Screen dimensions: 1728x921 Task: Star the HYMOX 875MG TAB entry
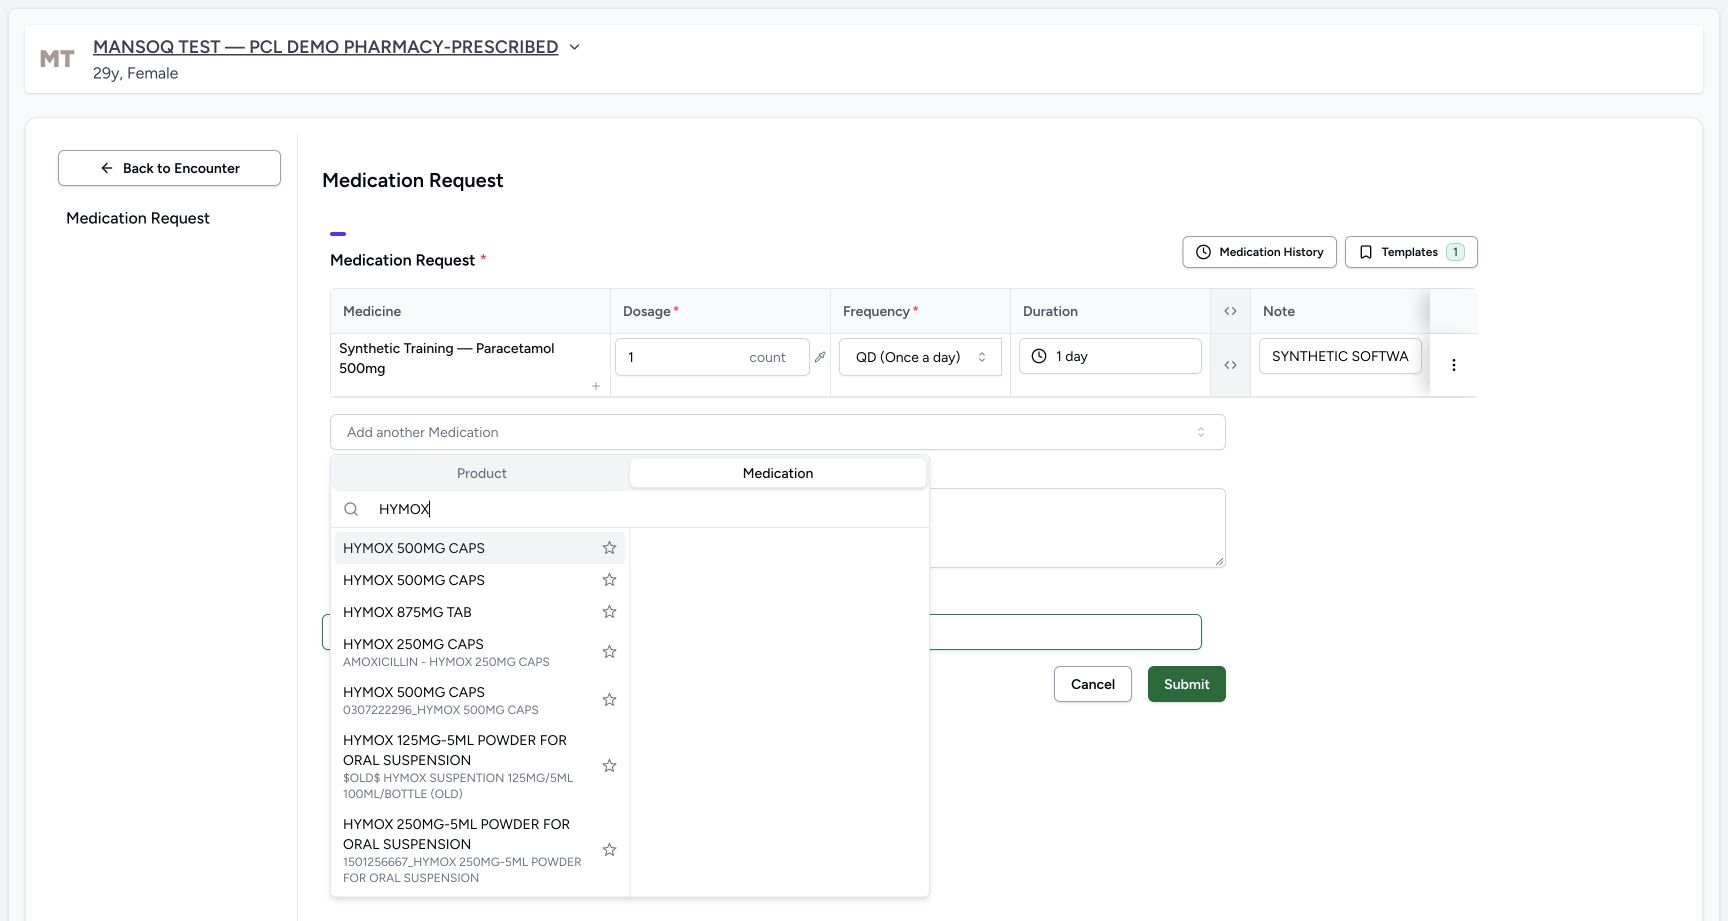coord(609,612)
